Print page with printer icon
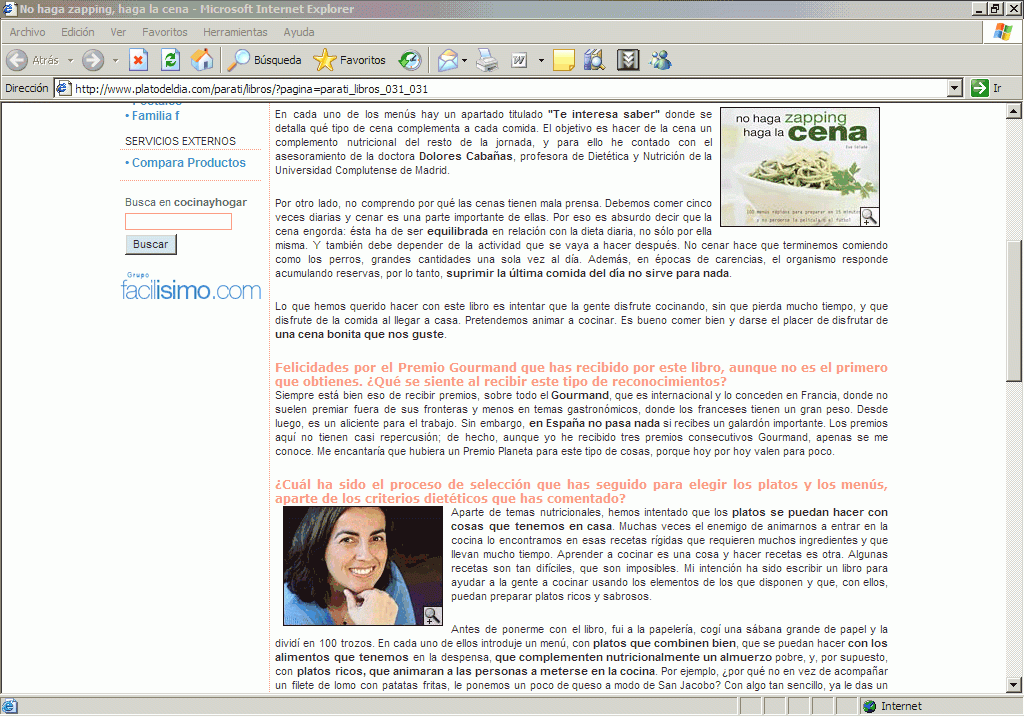The width and height of the screenshot is (1024, 717). (487, 60)
